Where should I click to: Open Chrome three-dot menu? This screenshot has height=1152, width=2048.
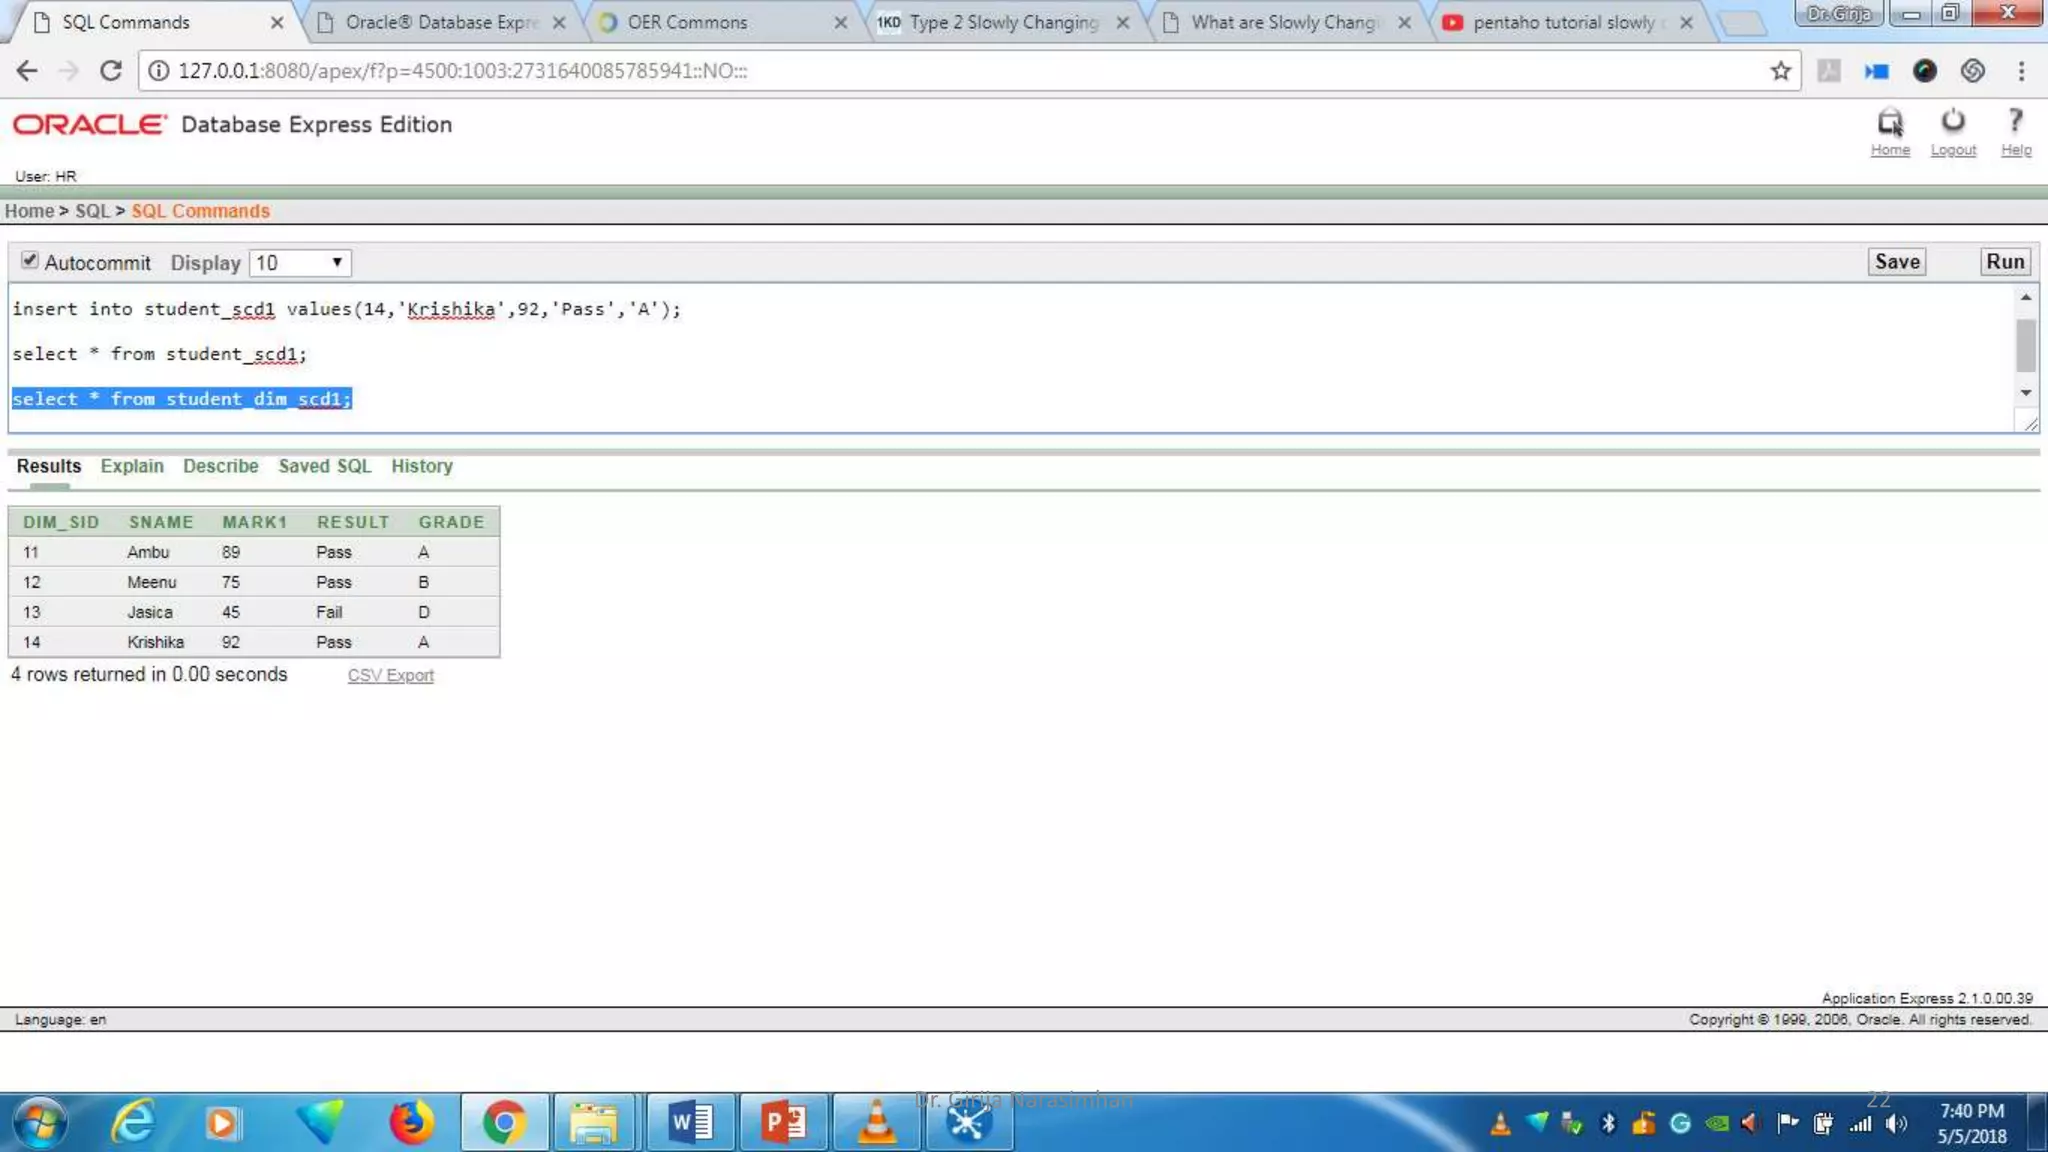(x=2021, y=71)
